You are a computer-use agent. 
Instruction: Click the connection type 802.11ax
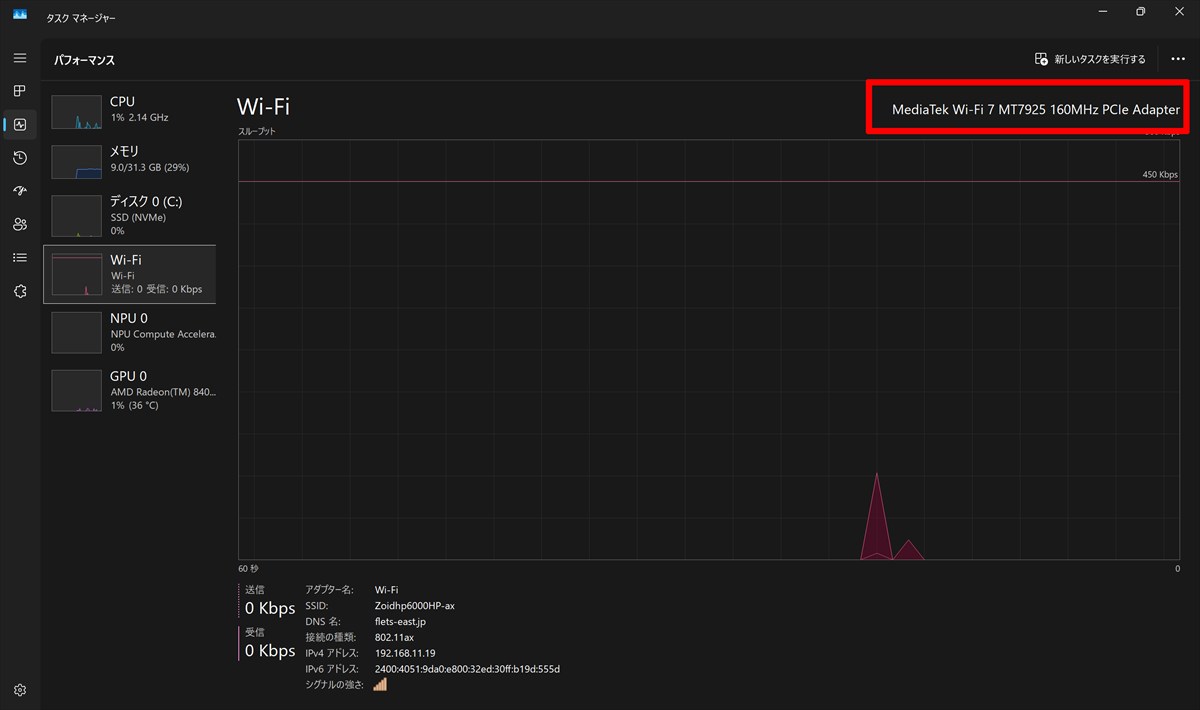(394, 637)
